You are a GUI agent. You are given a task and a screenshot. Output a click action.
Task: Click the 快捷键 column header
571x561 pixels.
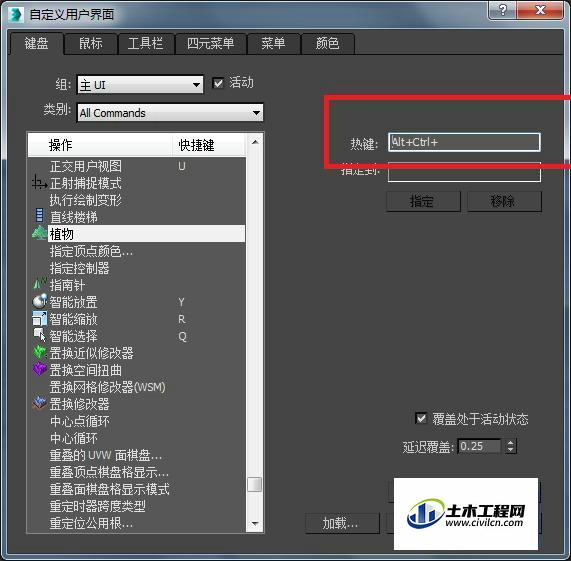[x=209, y=145]
